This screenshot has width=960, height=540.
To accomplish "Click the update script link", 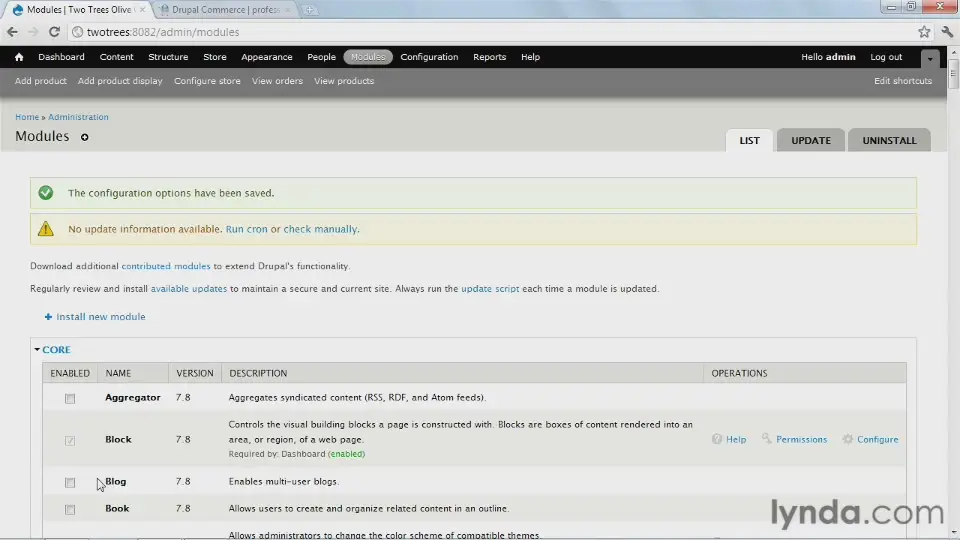I will point(490,289).
